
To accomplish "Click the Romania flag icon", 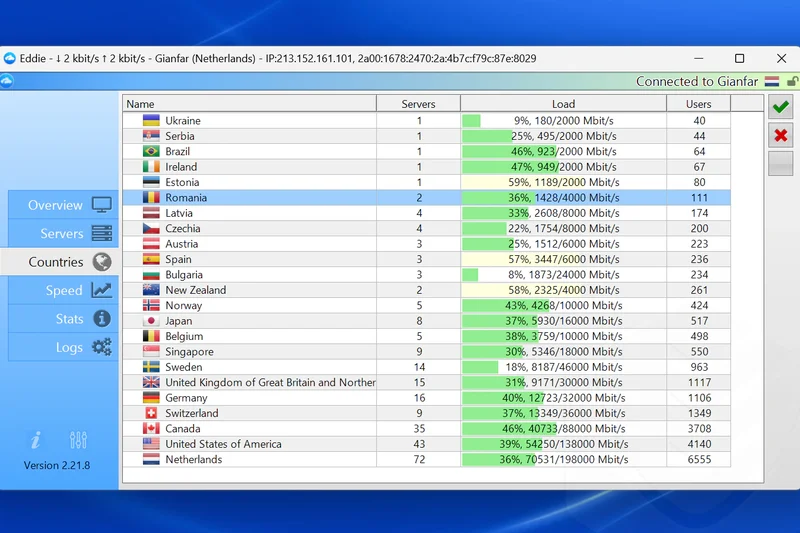I will [x=151, y=197].
